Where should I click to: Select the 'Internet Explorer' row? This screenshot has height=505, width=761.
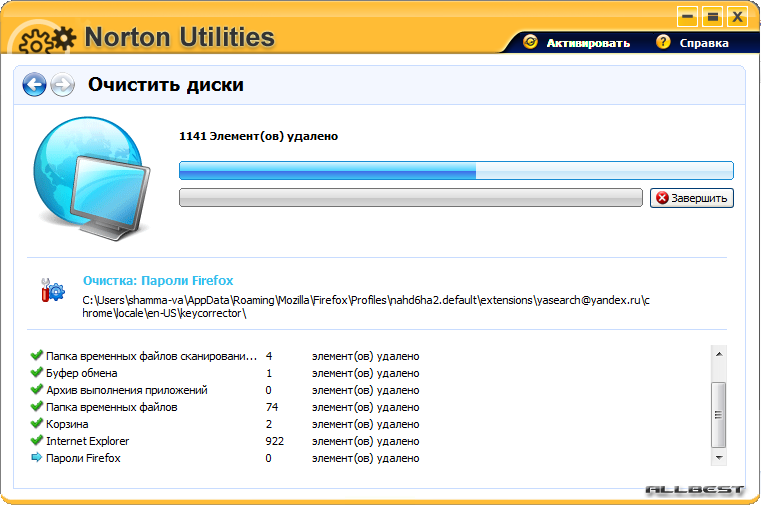click(x=225, y=441)
